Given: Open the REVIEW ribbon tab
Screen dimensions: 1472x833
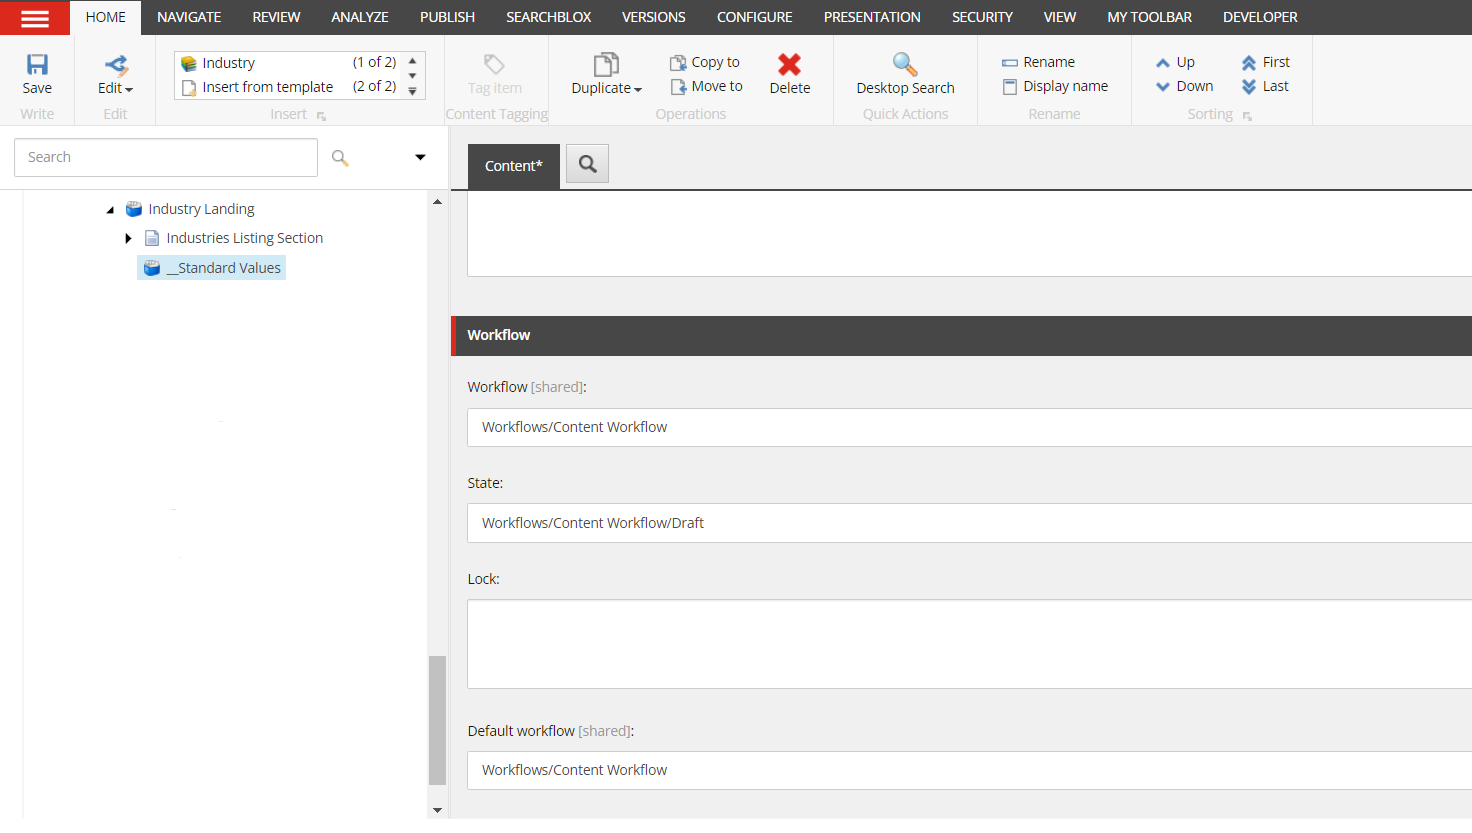Looking at the screenshot, I should (276, 18).
